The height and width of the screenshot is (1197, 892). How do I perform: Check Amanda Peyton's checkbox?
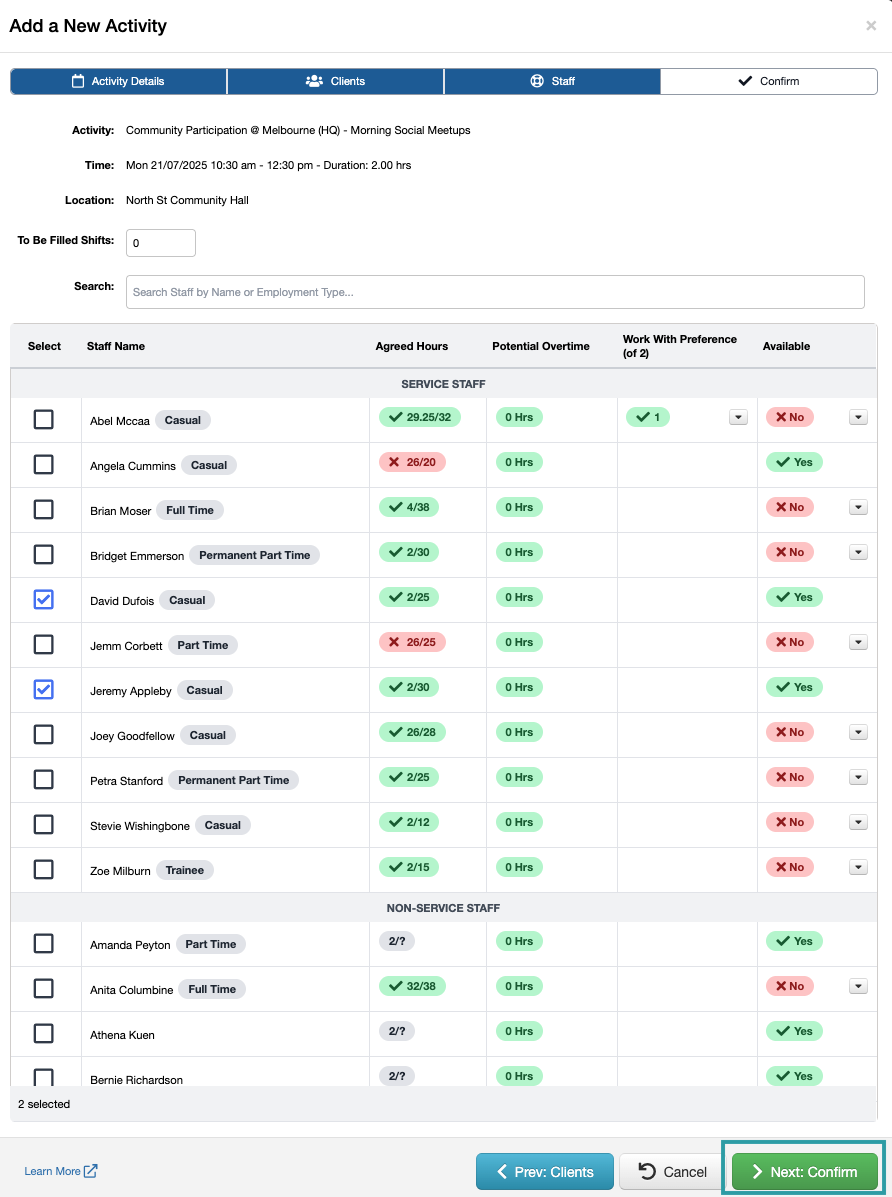coord(44,944)
